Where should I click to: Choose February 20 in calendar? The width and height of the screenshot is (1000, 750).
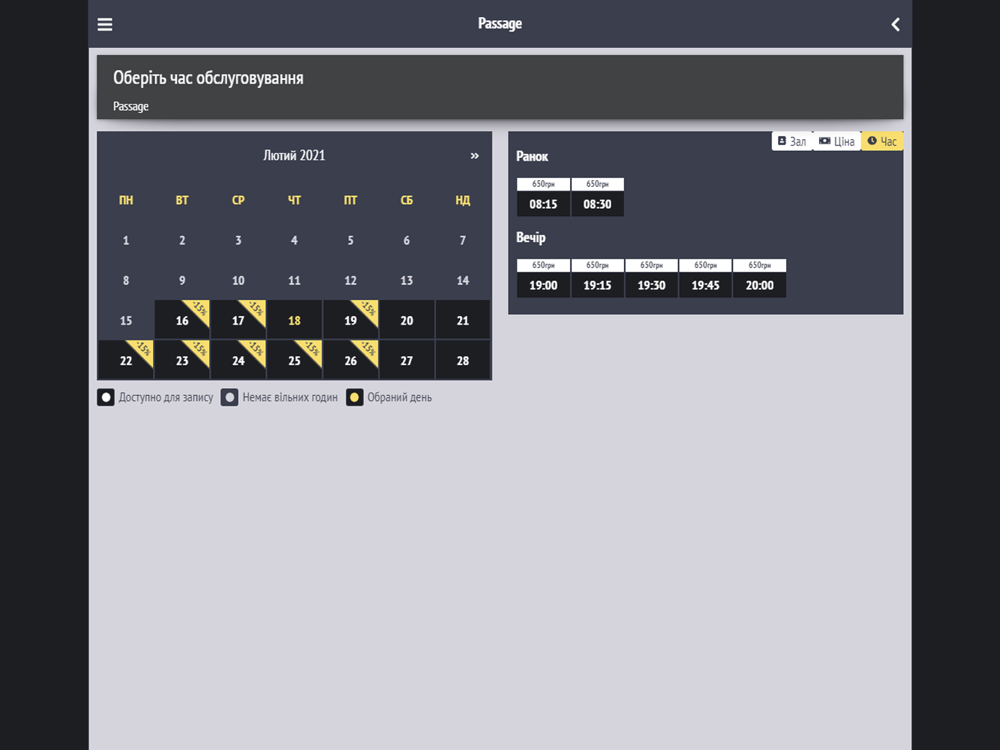click(407, 320)
